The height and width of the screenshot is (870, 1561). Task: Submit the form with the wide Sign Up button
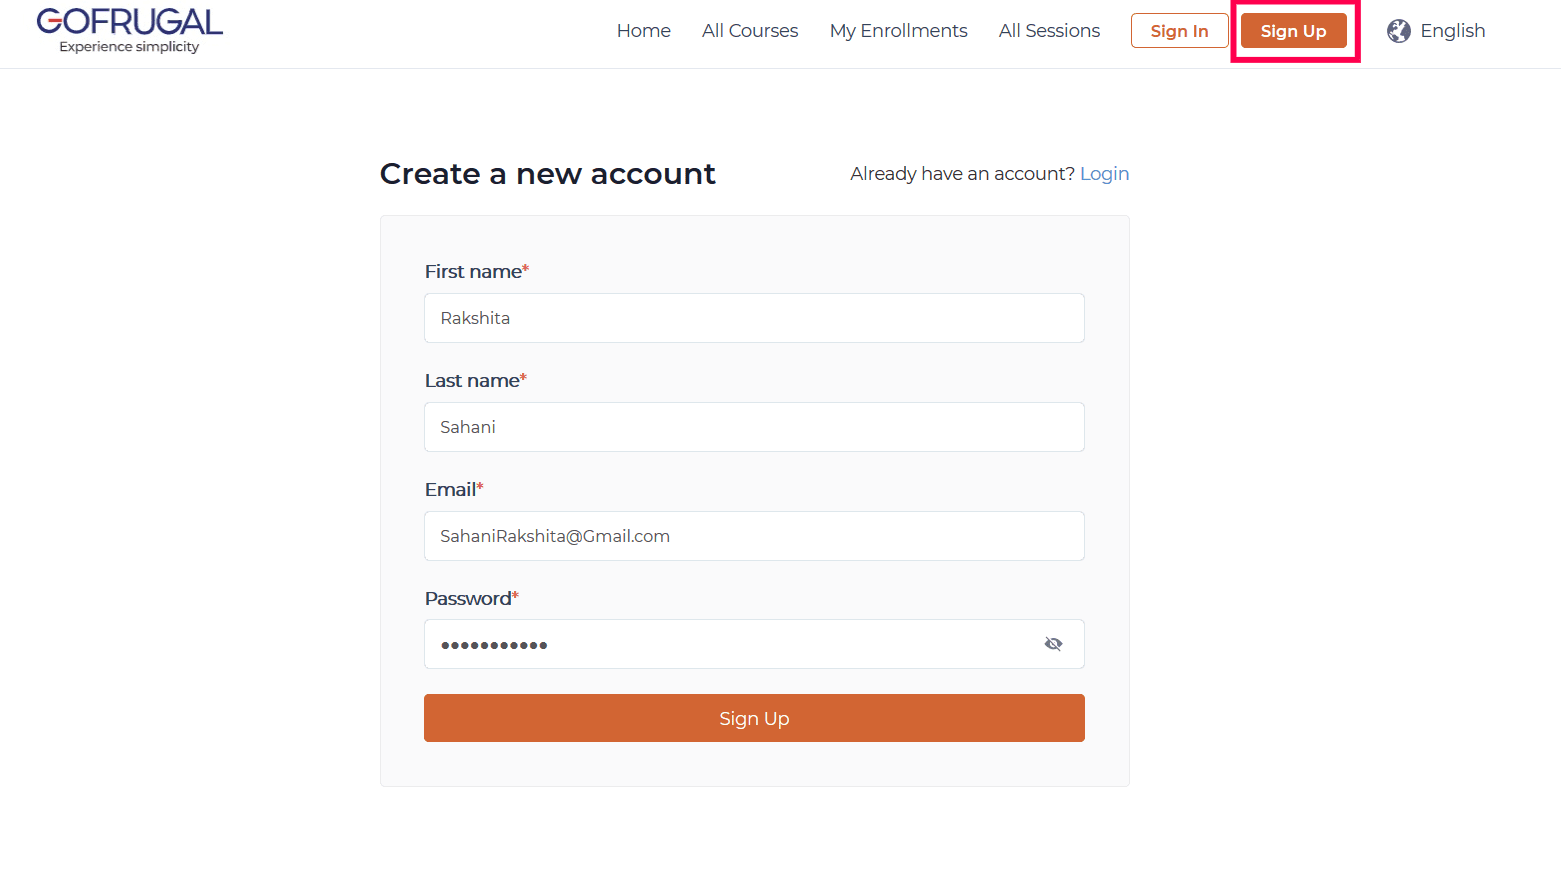pyautogui.click(x=754, y=718)
